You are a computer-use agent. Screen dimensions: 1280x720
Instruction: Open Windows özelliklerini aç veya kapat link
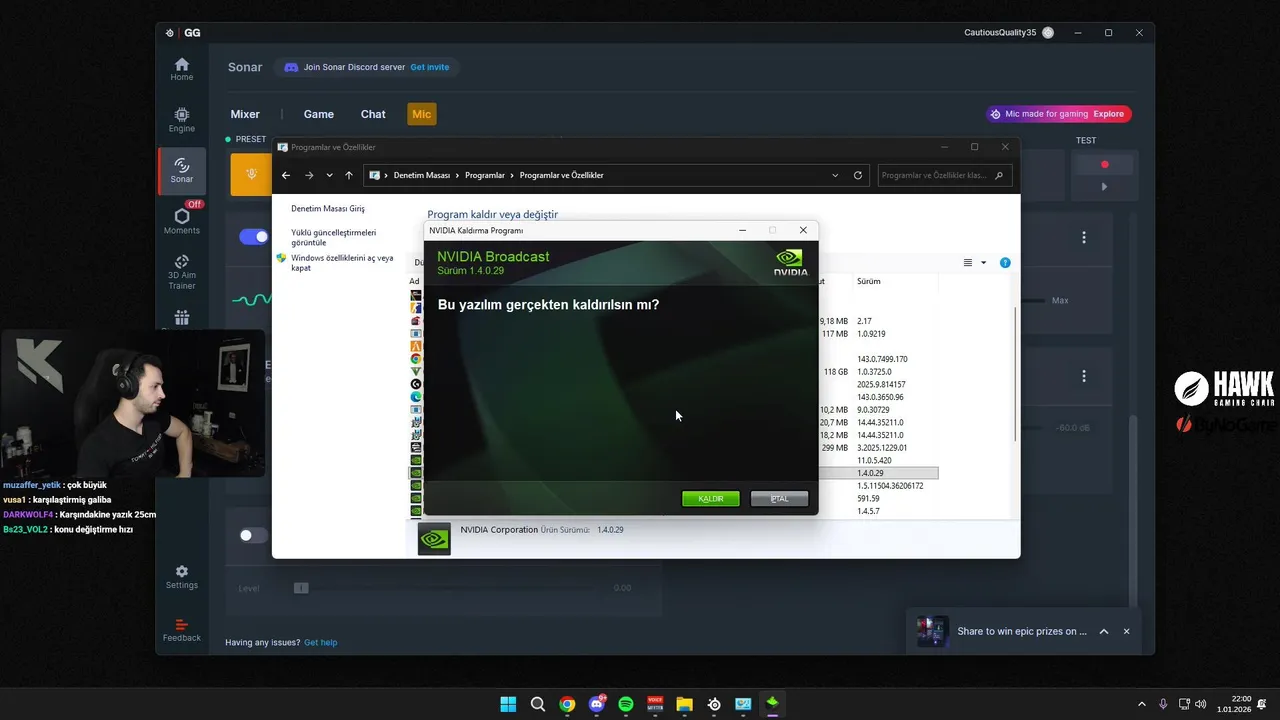point(342,263)
